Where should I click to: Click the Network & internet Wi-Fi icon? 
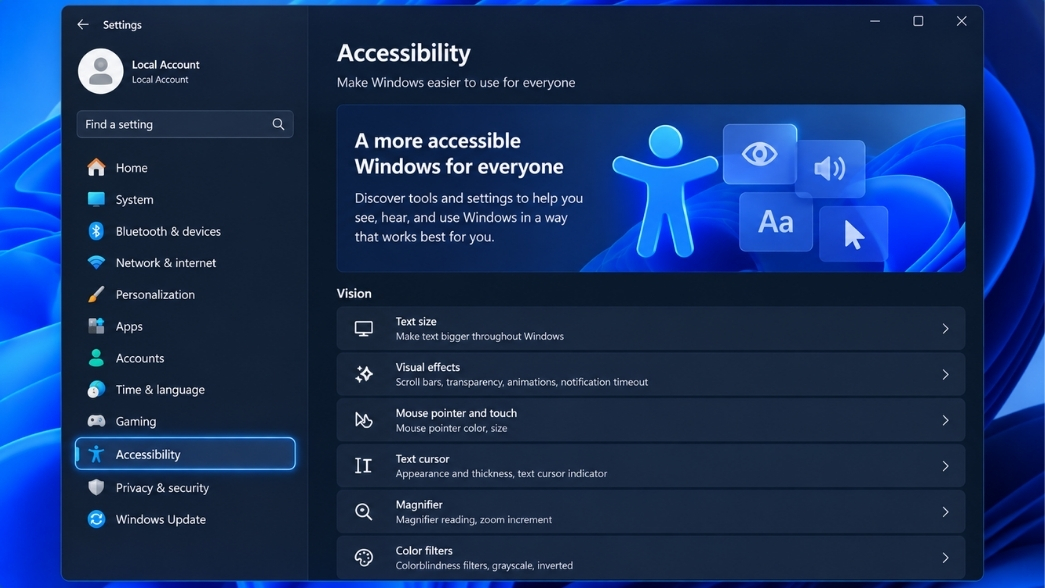pyautogui.click(x=96, y=263)
